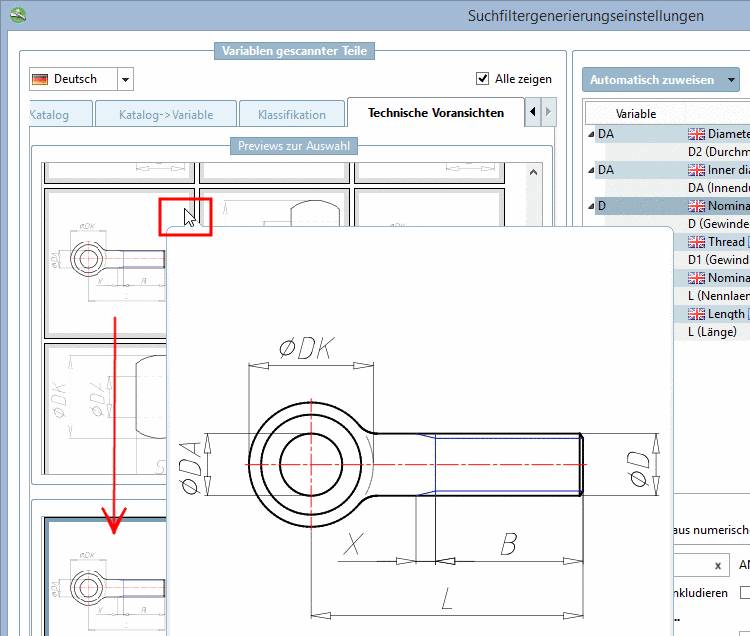The image size is (750, 636).
Task: Click the UK flag next to Diamete
Action: pyautogui.click(x=696, y=134)
